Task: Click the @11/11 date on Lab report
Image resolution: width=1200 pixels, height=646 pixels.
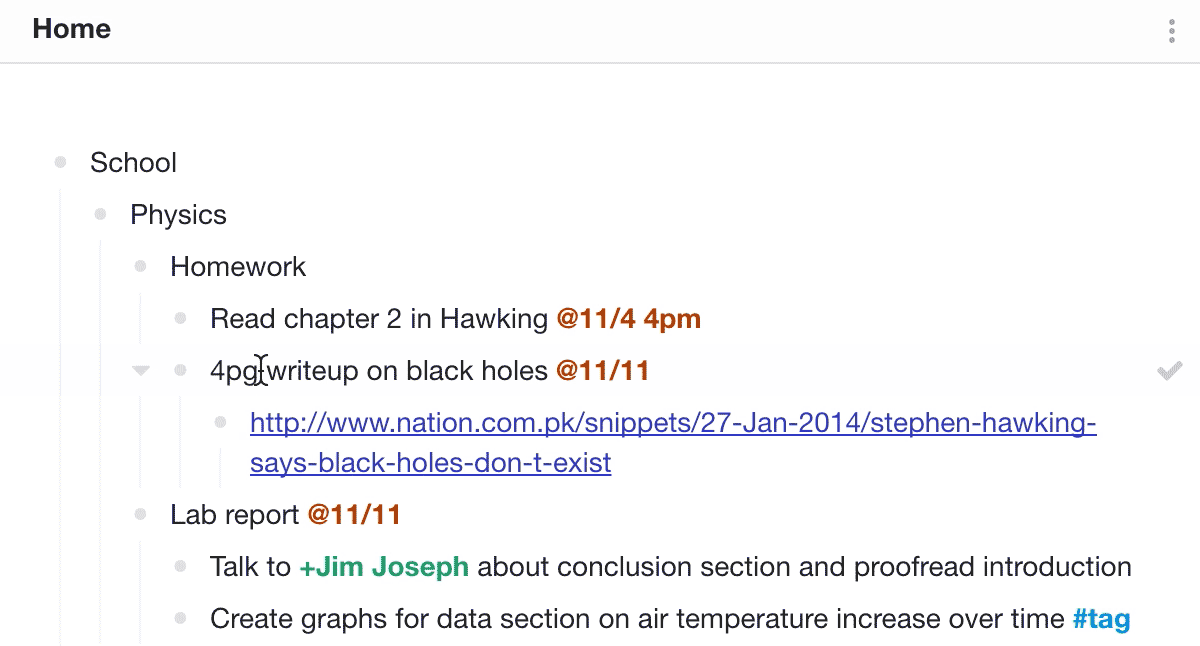Action: [354, 515]
